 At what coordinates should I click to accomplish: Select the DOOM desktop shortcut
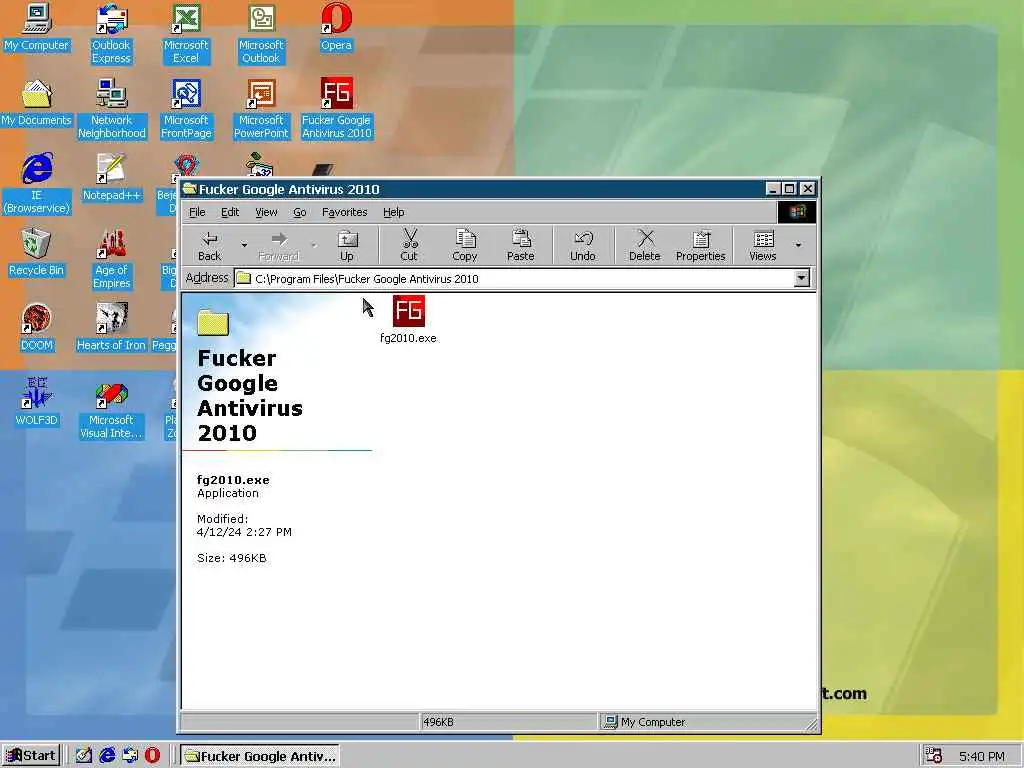tap(37, 328)
